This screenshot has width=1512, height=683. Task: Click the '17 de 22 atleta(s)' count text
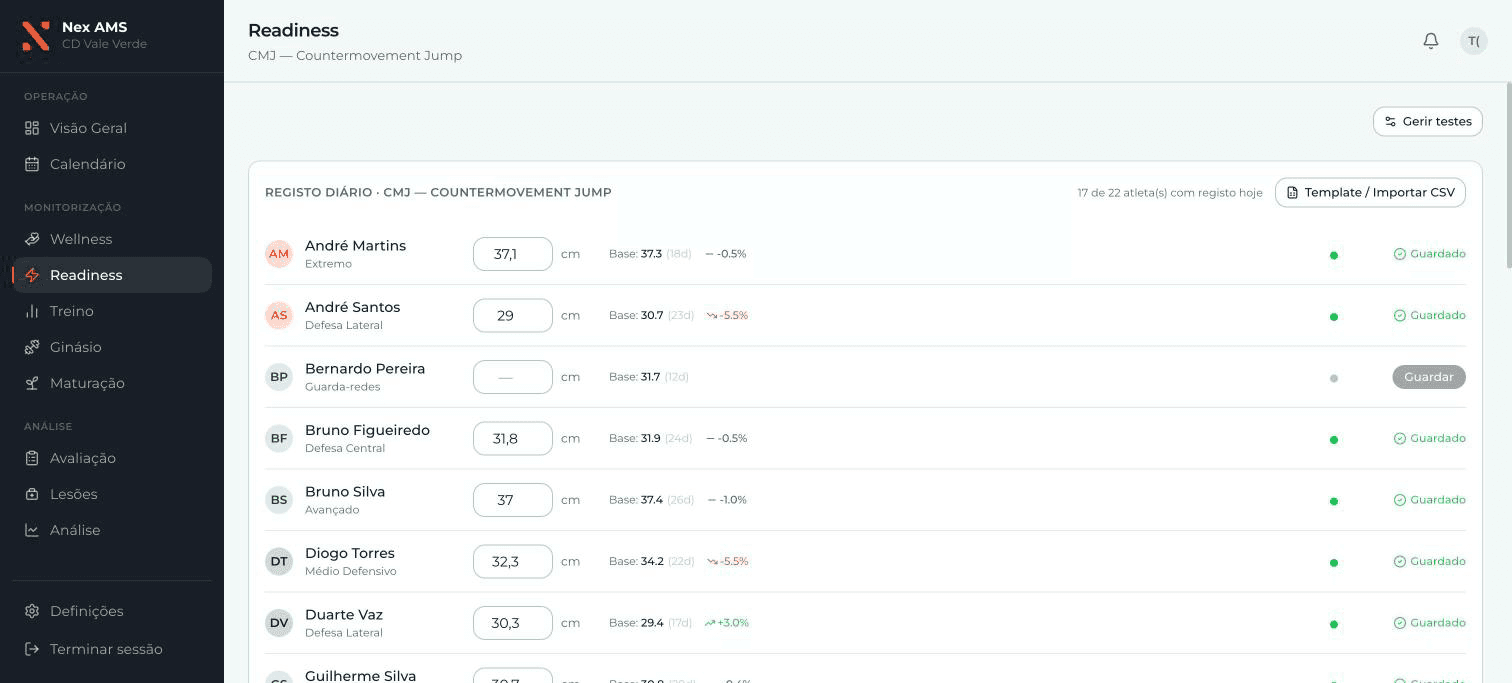pyautogui.click(x=1170, y=193)
